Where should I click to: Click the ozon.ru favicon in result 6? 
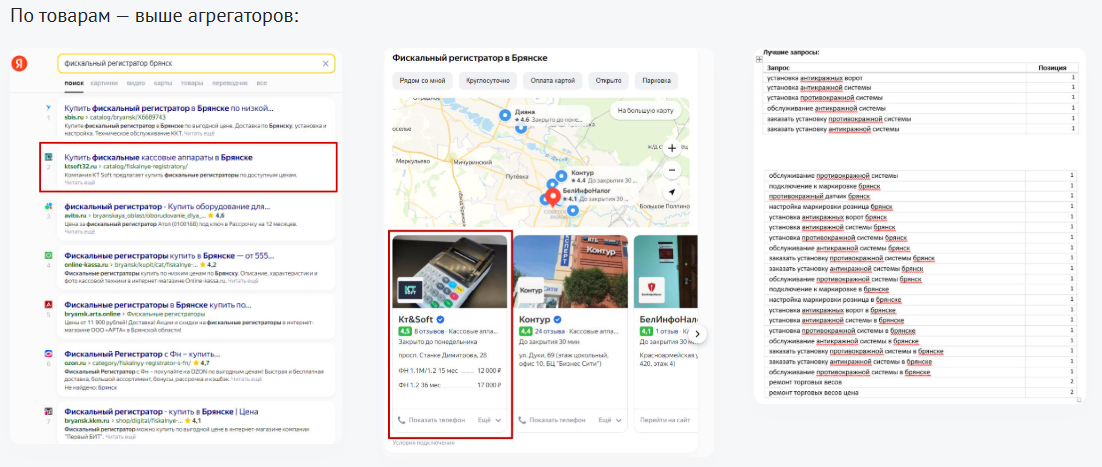48,354
